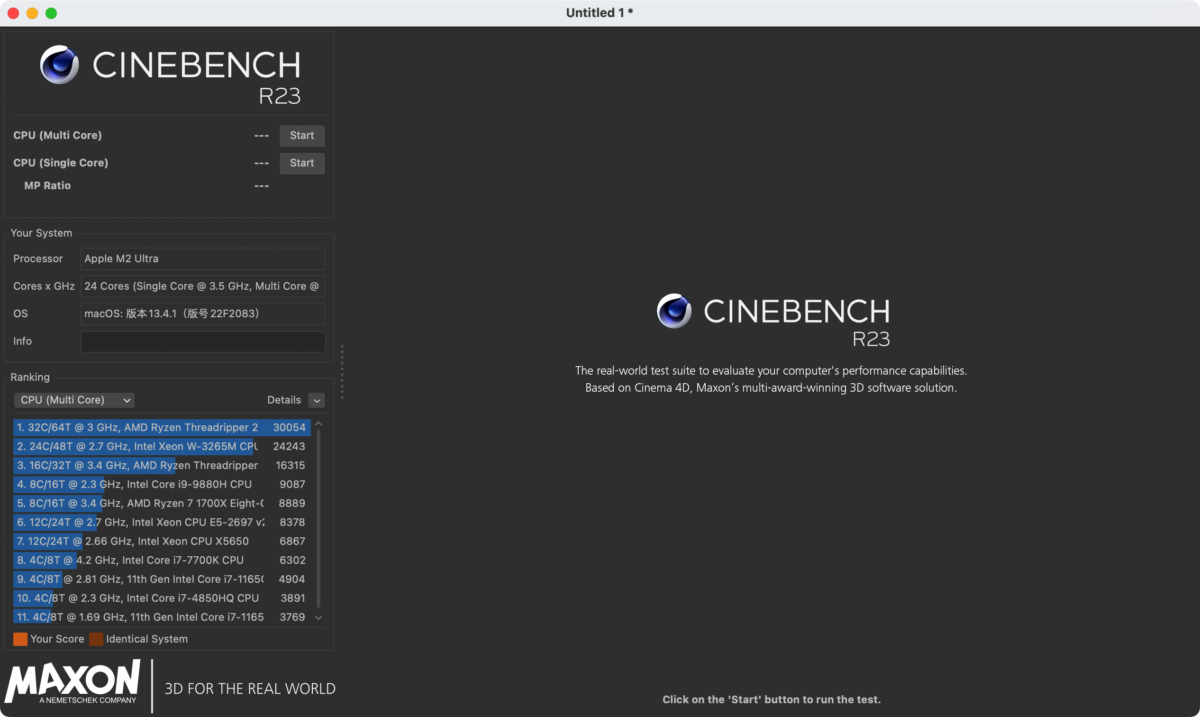1200x717 pixels.
Task: Select ranking row 10 Intel Core i7-4850HQ
Action: coord(161,598)
